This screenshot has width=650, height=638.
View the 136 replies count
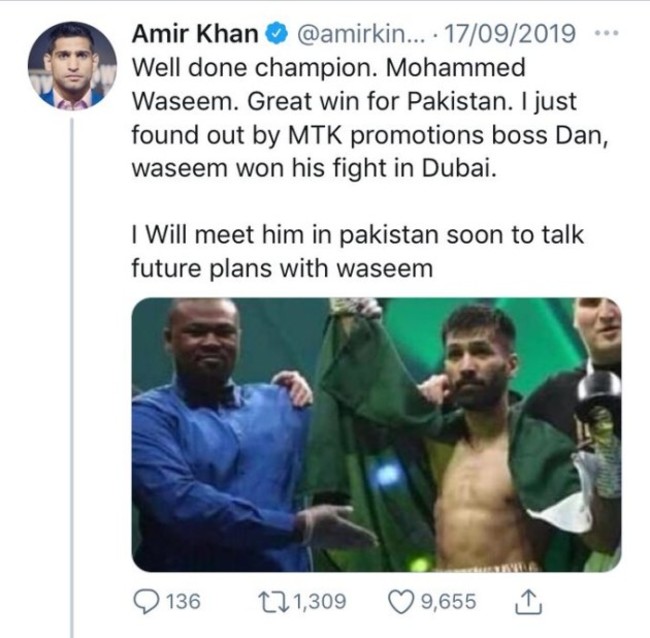182,602
